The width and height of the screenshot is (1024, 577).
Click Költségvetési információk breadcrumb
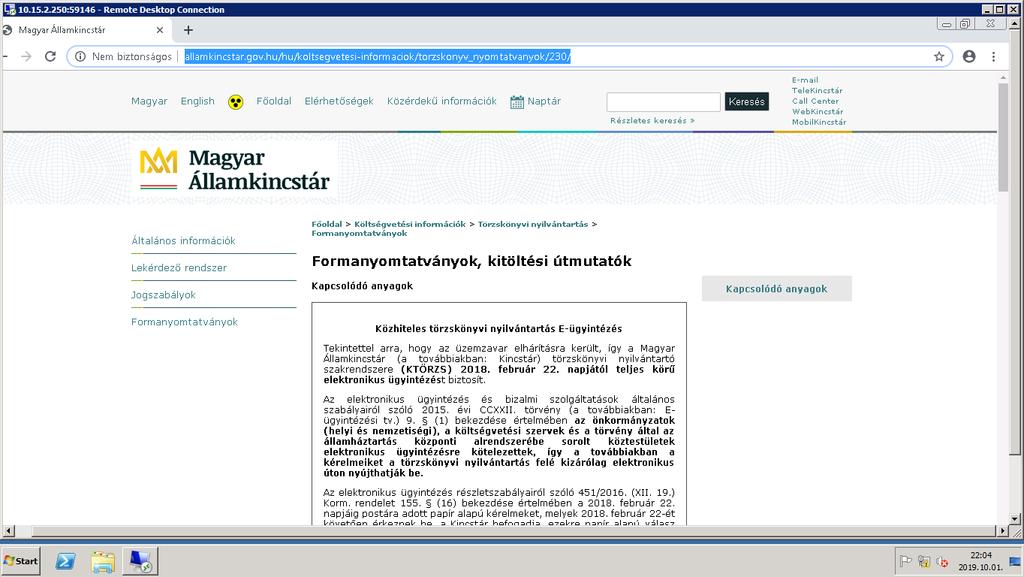pyautogui.click(x=409, y=224)
